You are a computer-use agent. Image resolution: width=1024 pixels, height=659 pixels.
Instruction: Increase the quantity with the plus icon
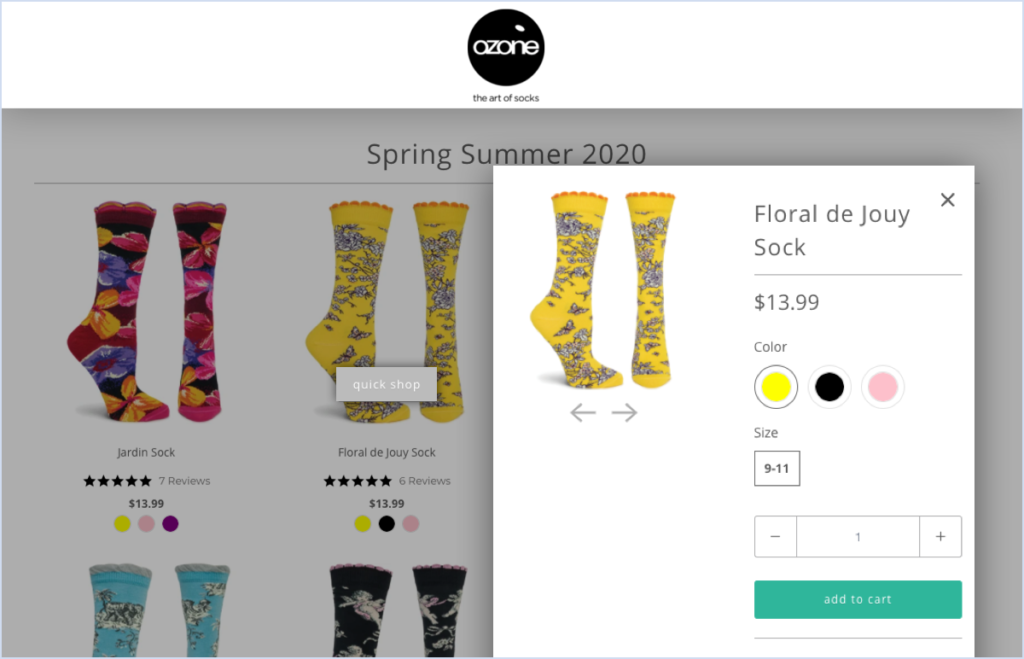[940, 536]
